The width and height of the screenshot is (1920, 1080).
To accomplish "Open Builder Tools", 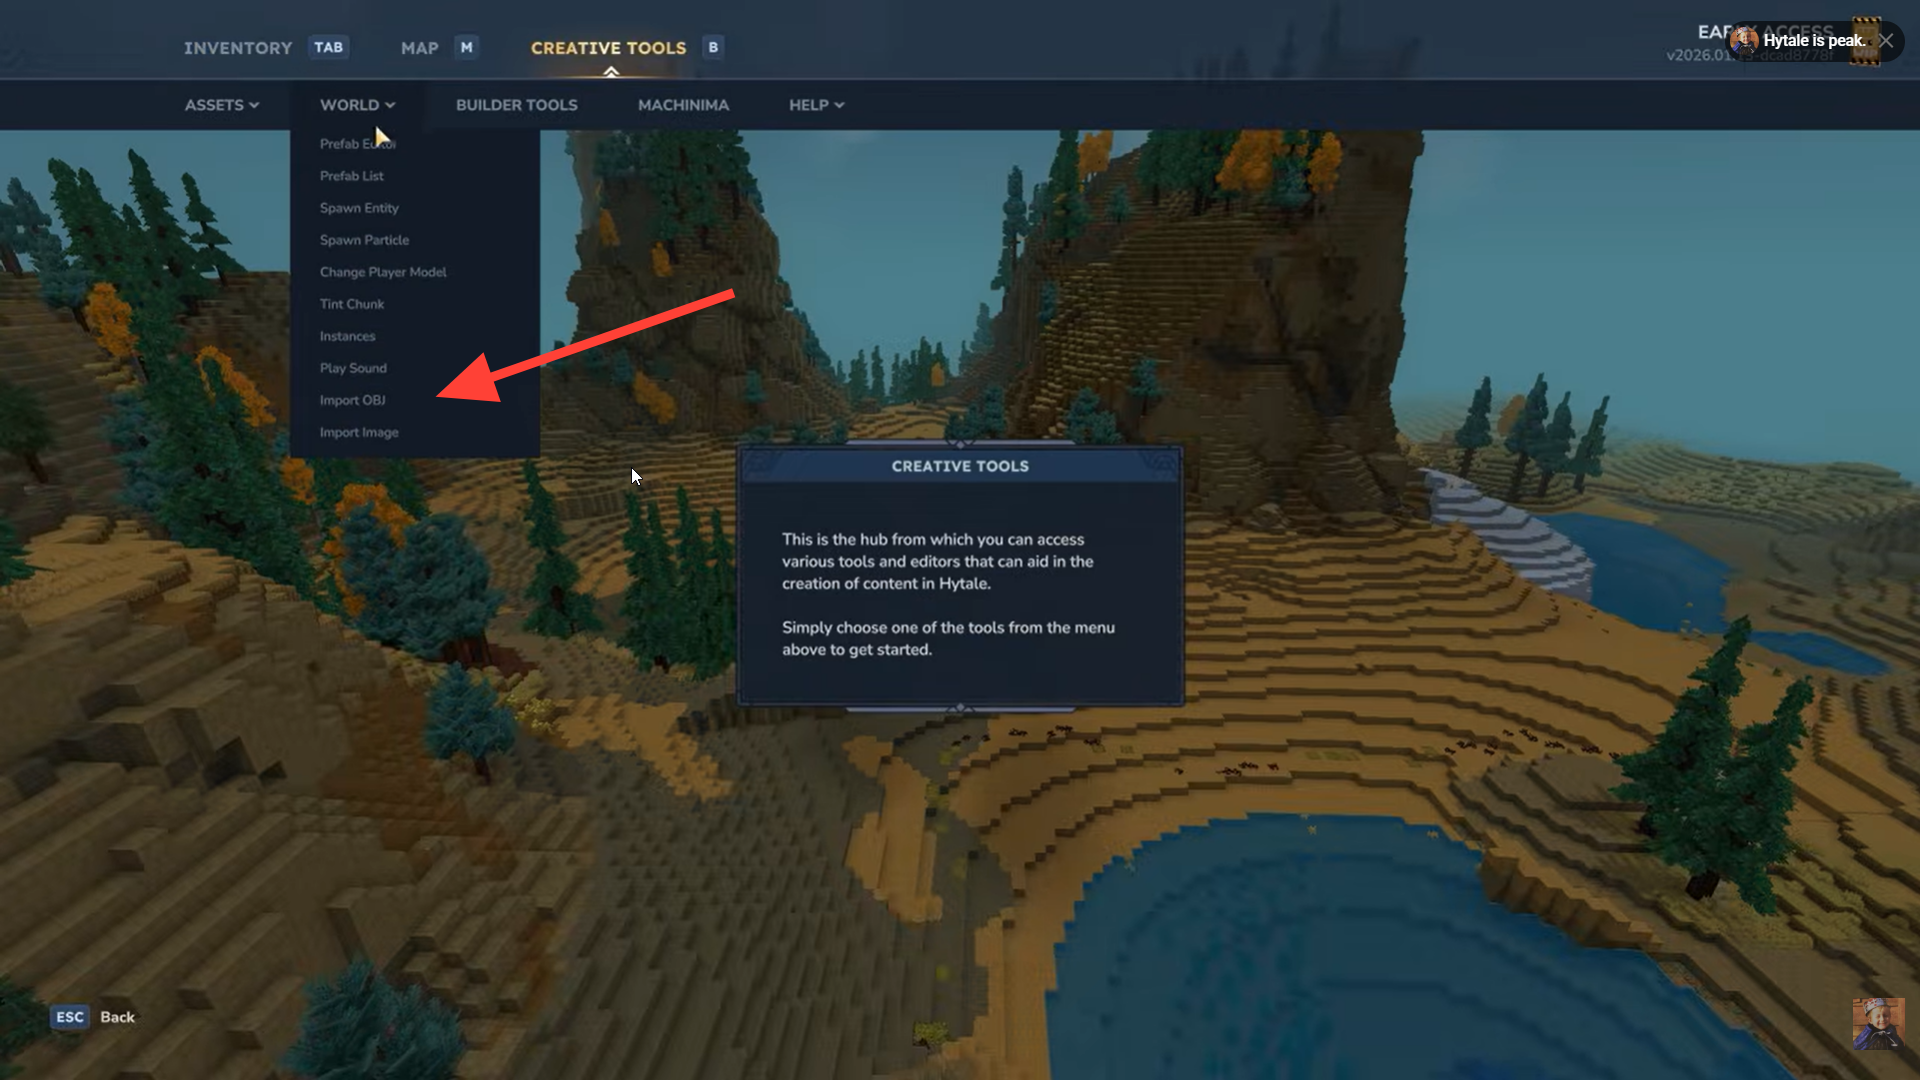I will [x=516, y=105].
